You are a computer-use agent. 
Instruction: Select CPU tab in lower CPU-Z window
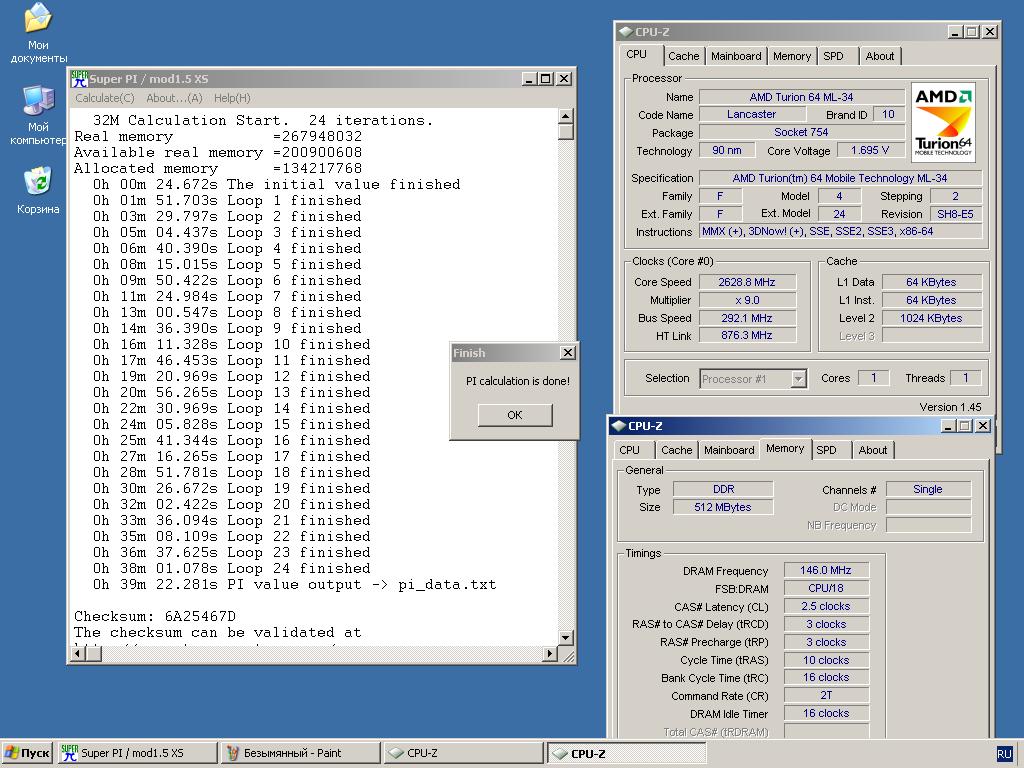coord(630,450)
